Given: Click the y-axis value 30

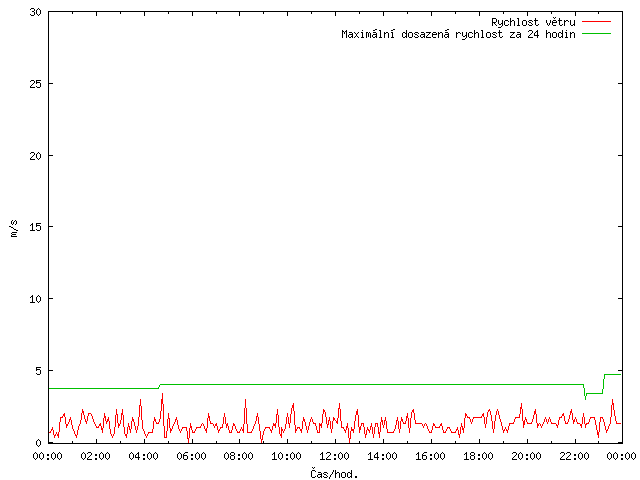Looking at the screenshot, I should 36,12.
